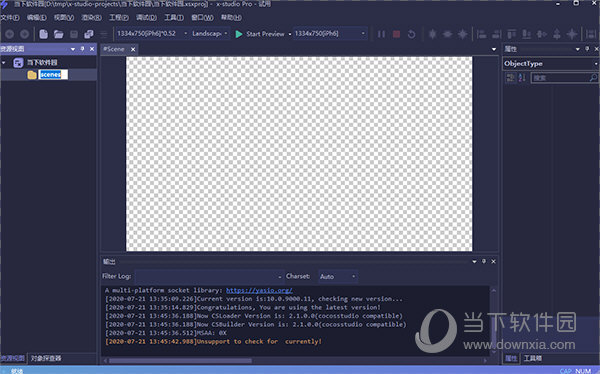Stop the preview with the red square

396,34
